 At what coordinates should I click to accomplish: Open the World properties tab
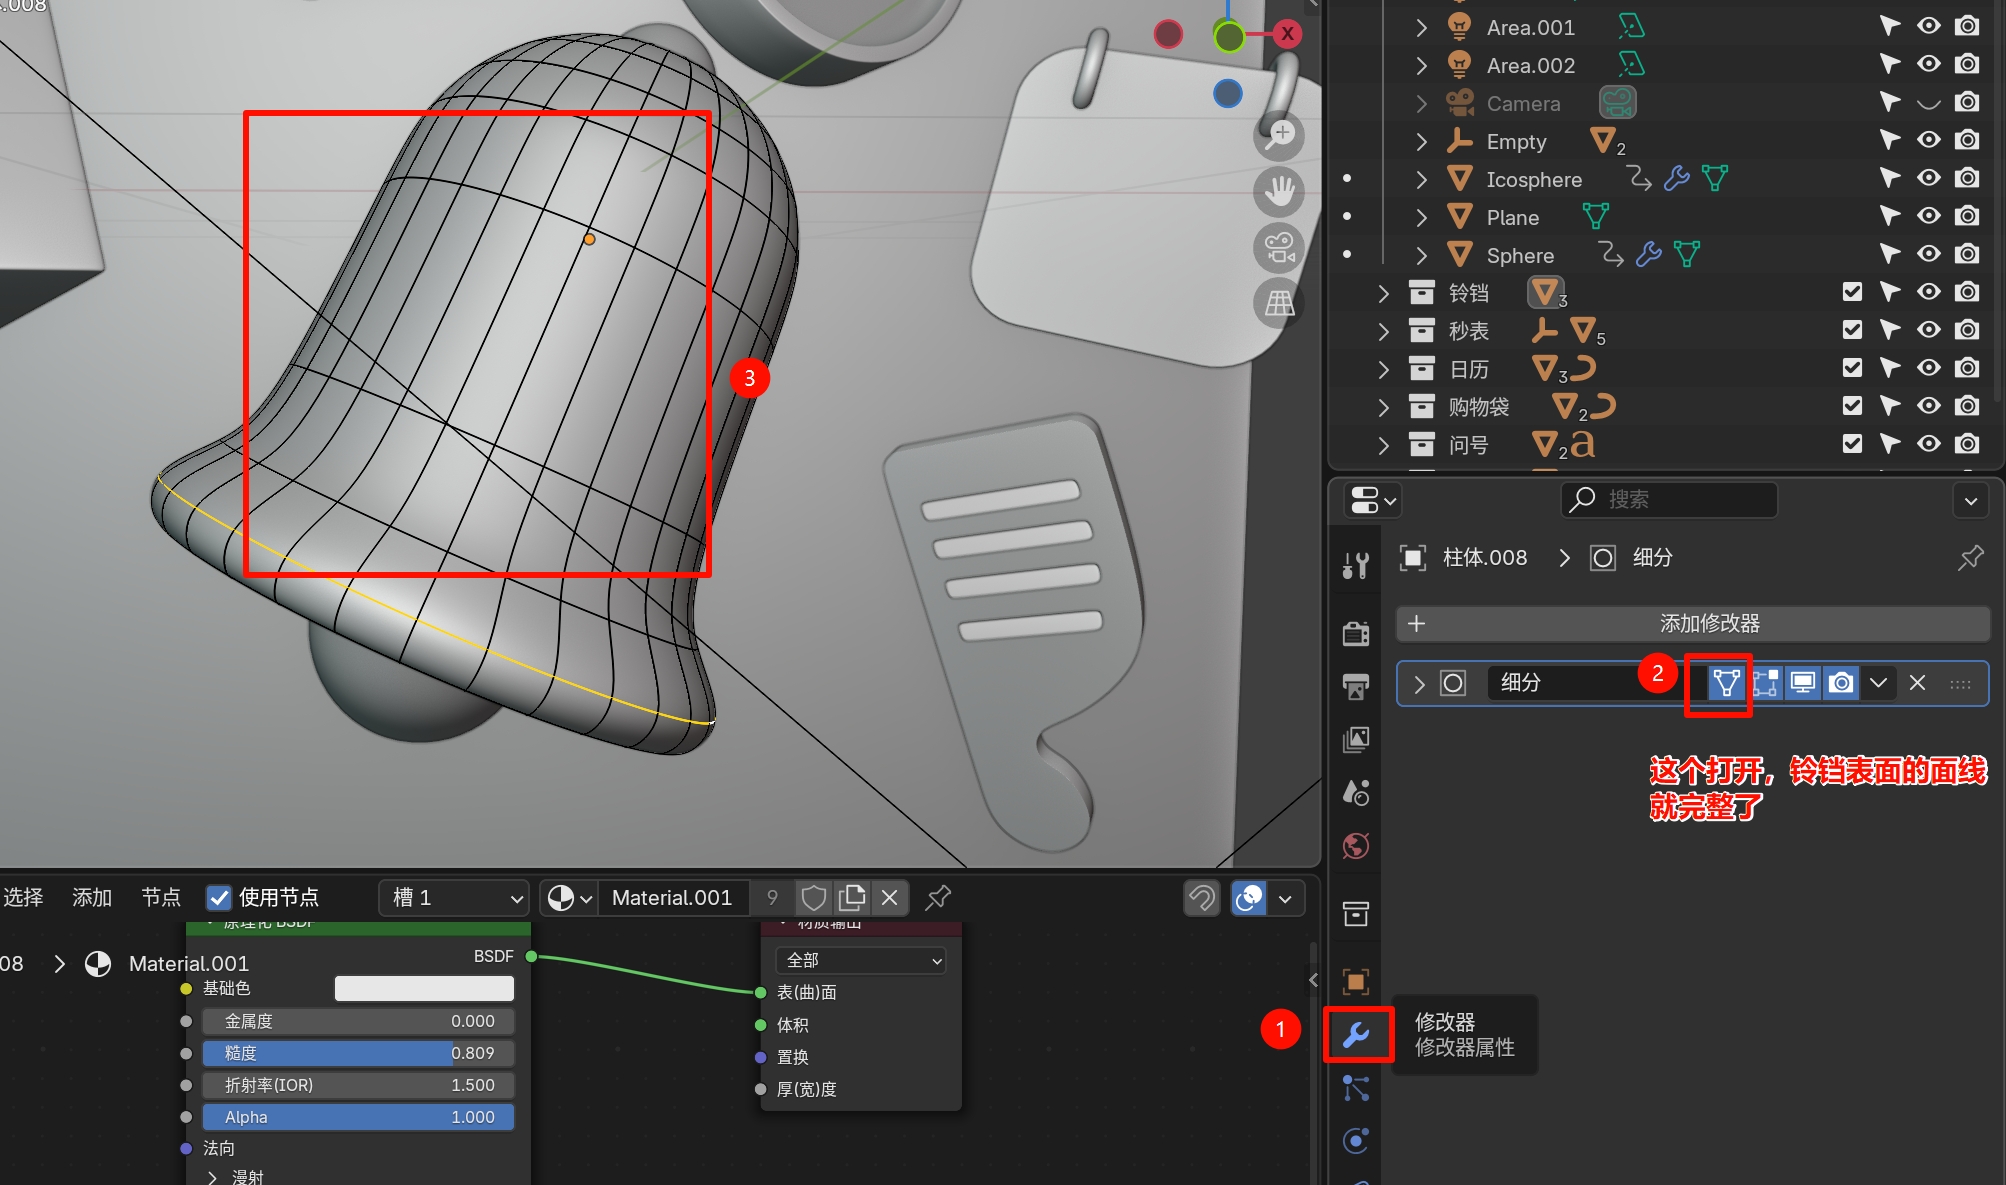[x=1356, y=846]
